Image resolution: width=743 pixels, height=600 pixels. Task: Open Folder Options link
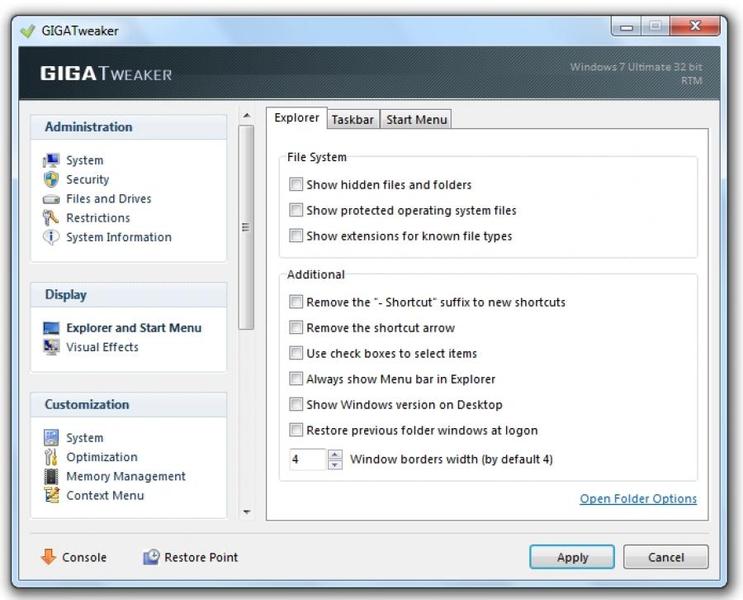coord(638,499)
